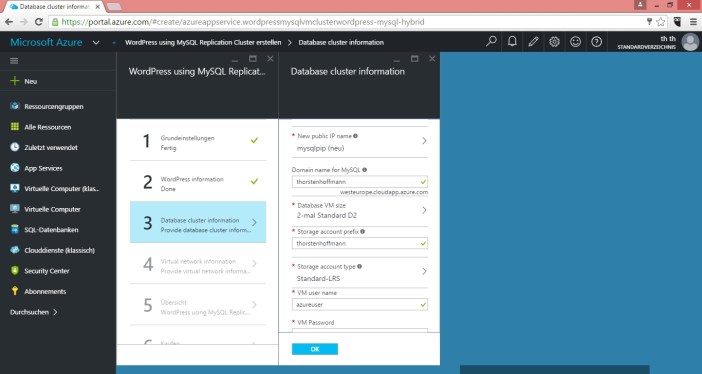This screenshot has width=702, height=374.
Task: Click mysqlpip (neu) value
Action: tap(320, 148)
